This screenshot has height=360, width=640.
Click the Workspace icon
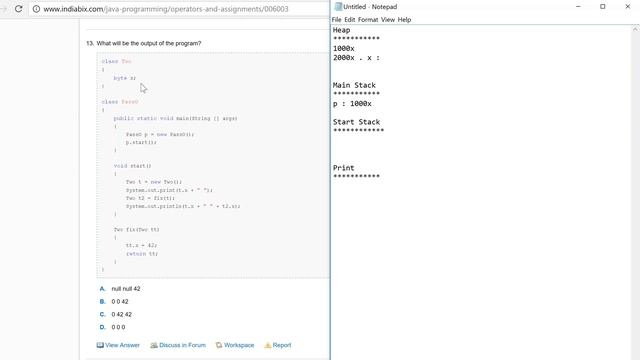click(x=219, y=345)
